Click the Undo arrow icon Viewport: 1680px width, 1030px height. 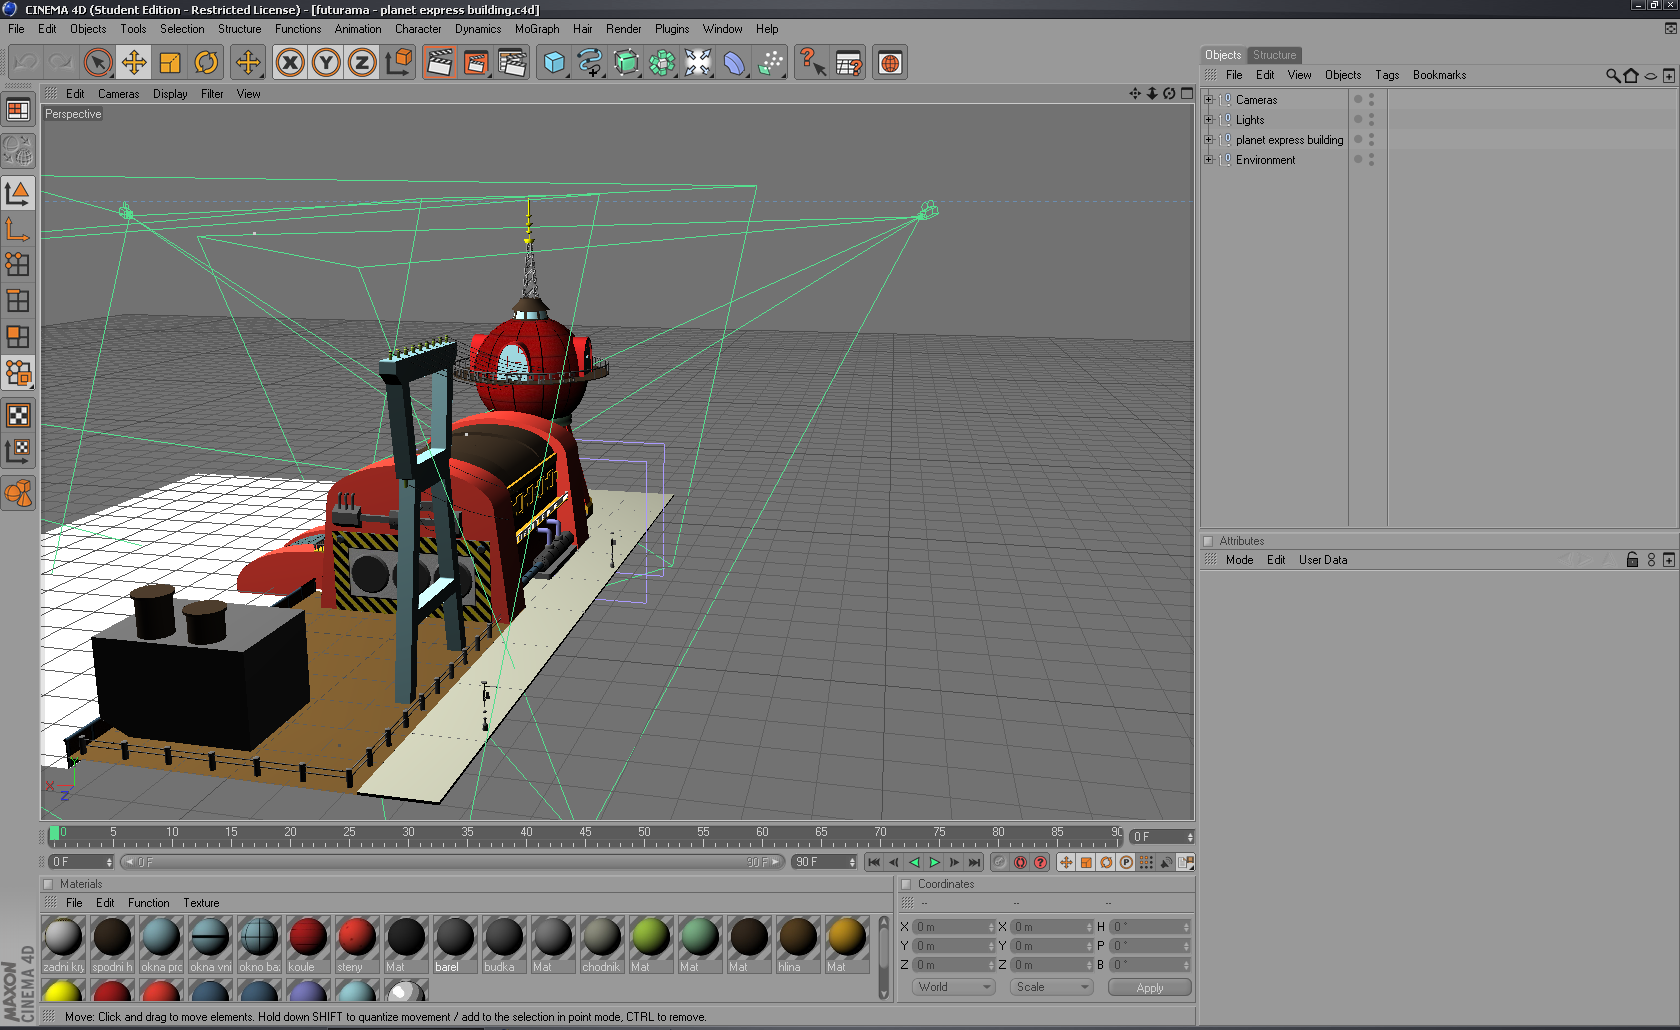[25, 63]
